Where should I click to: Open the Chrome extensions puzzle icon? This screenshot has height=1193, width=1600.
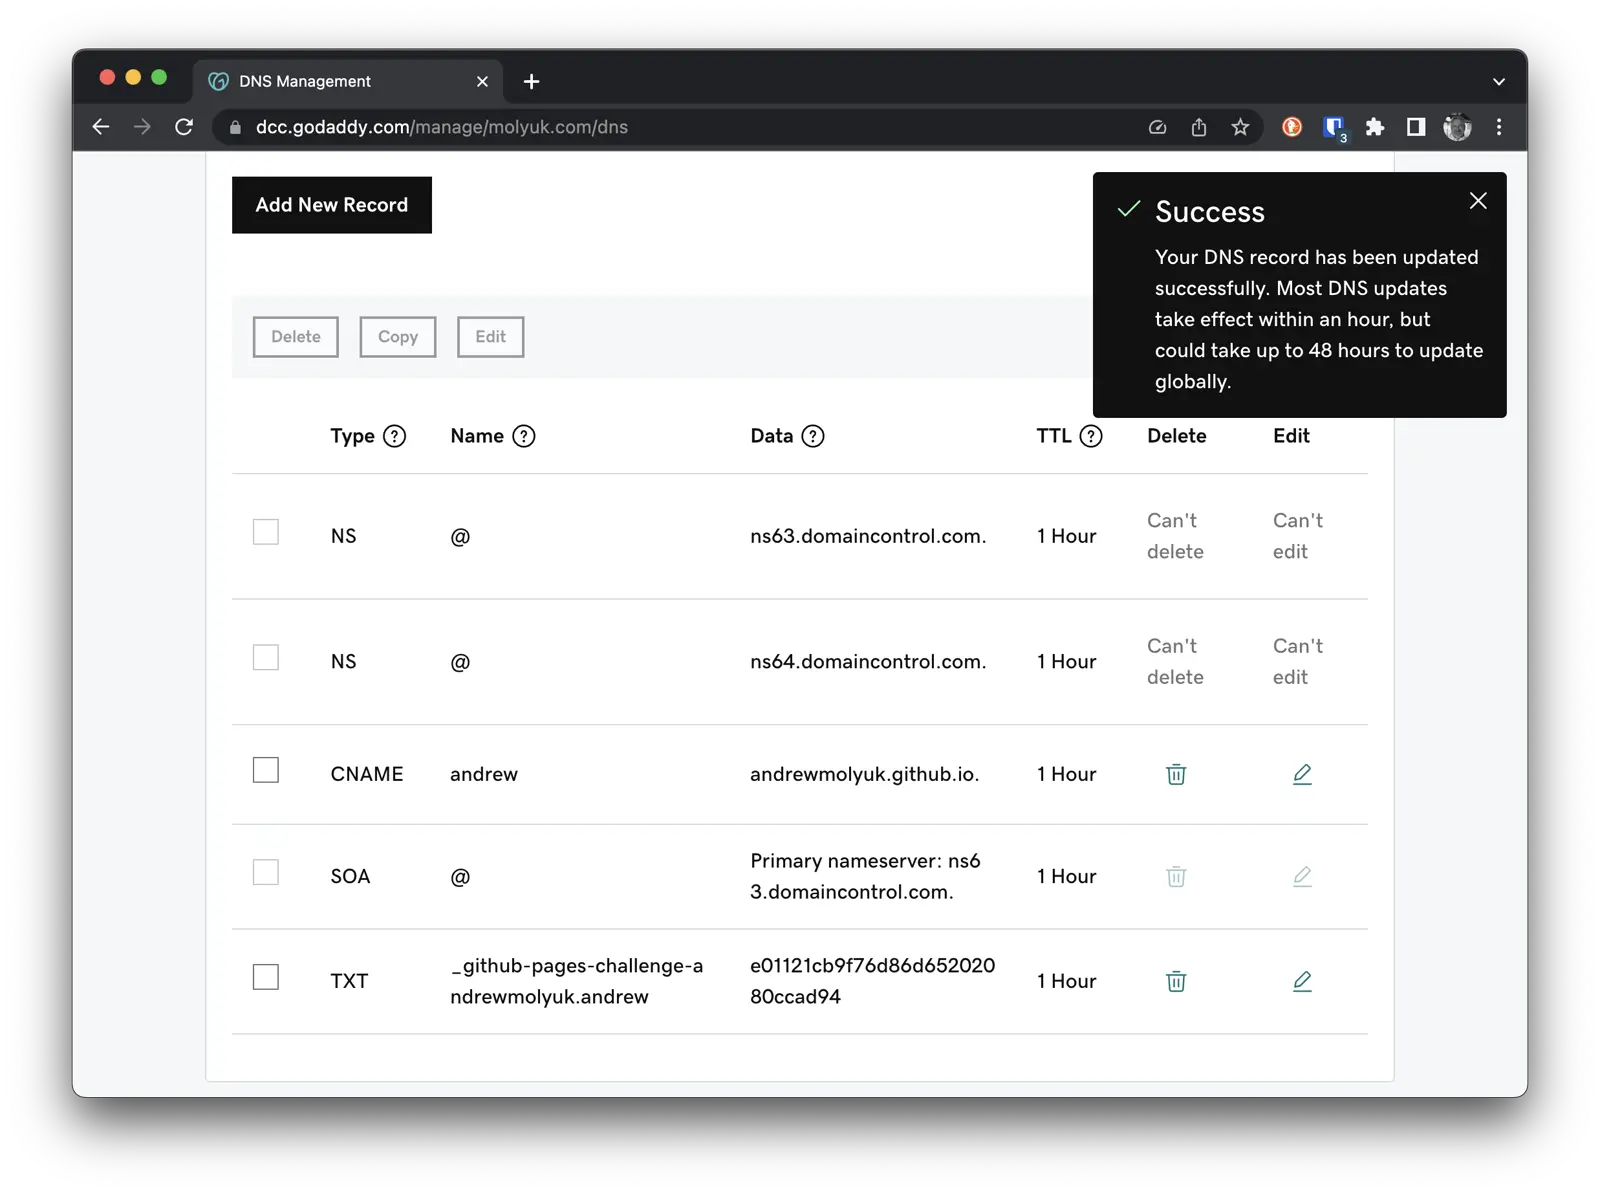coord(1375,127)
